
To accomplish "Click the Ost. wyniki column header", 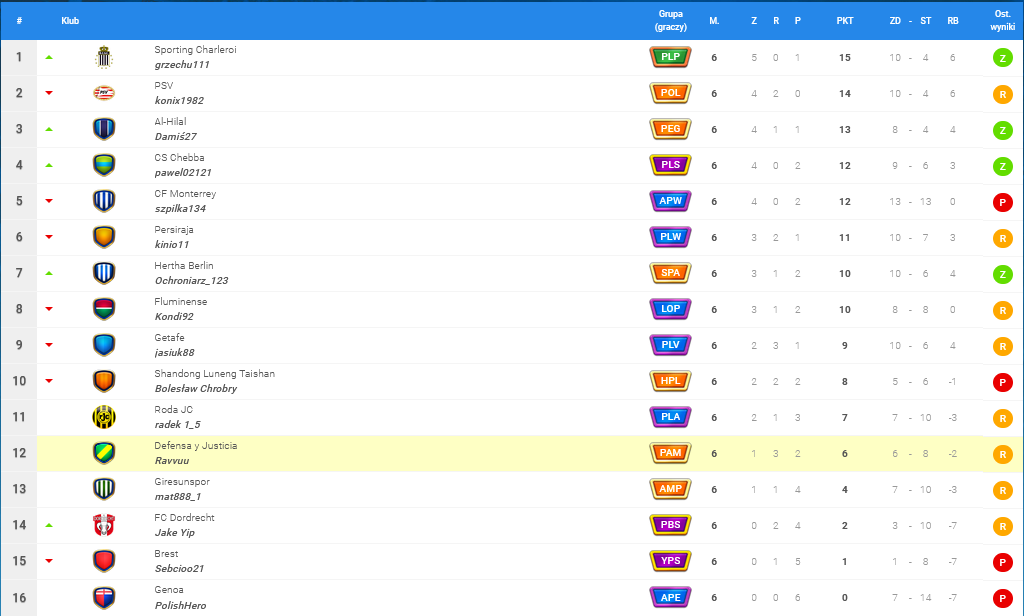I will (1002, 20).
